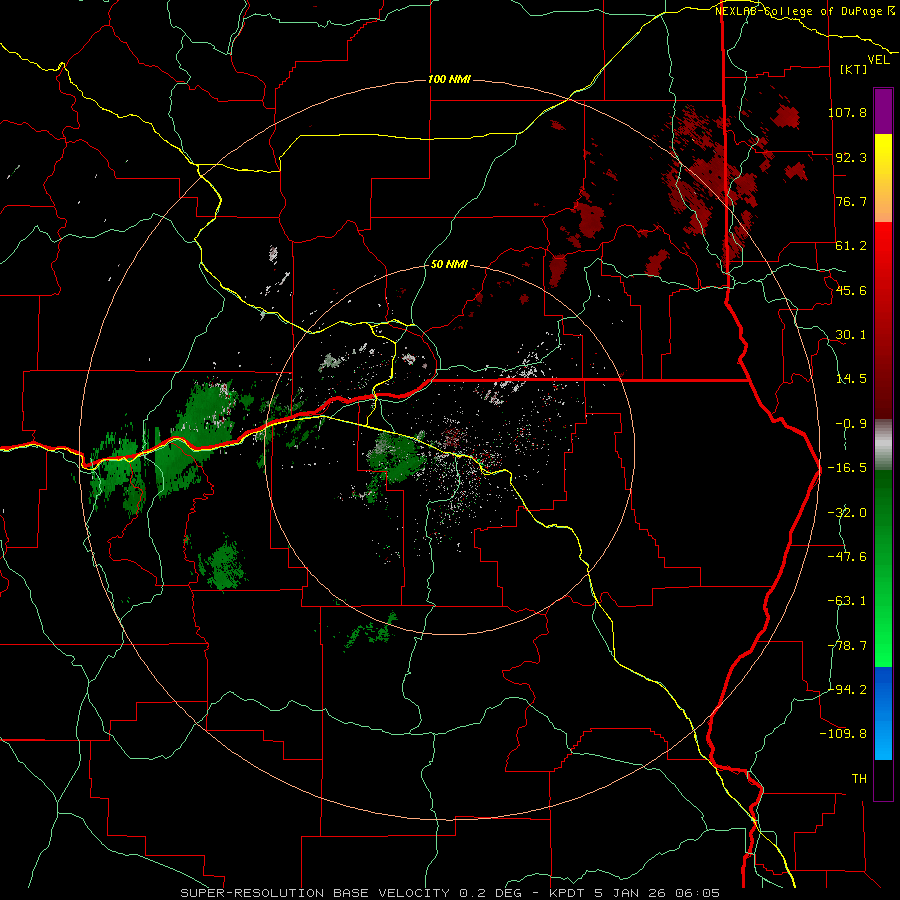Screen dimensions: 900x900
Task: Pick the blue segment of the color bar
Action: tap(883, 713)
